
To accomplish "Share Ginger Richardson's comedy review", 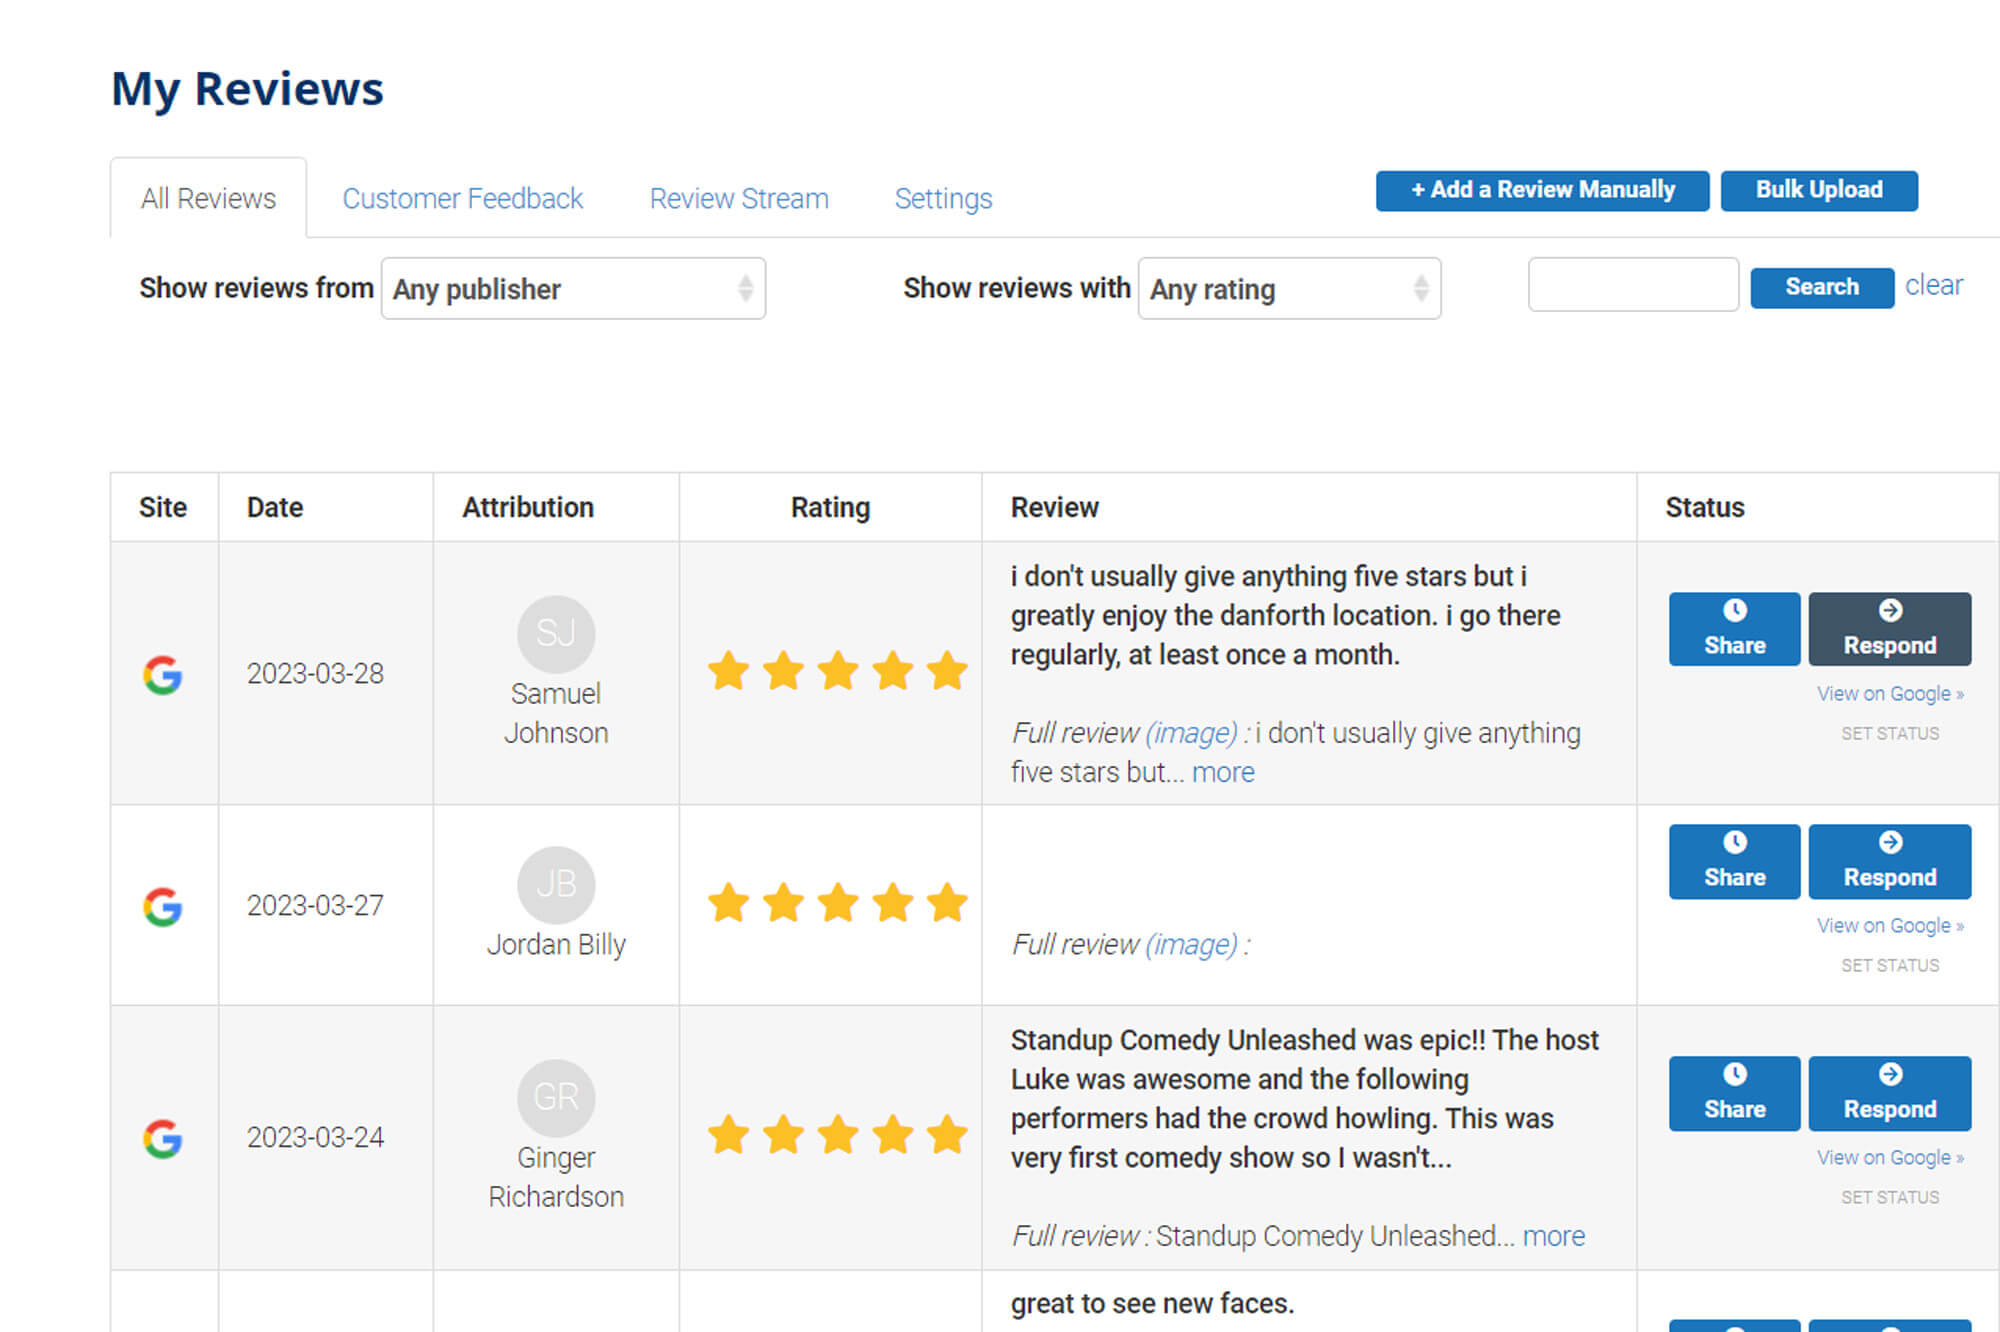I will point(1734,1093).
